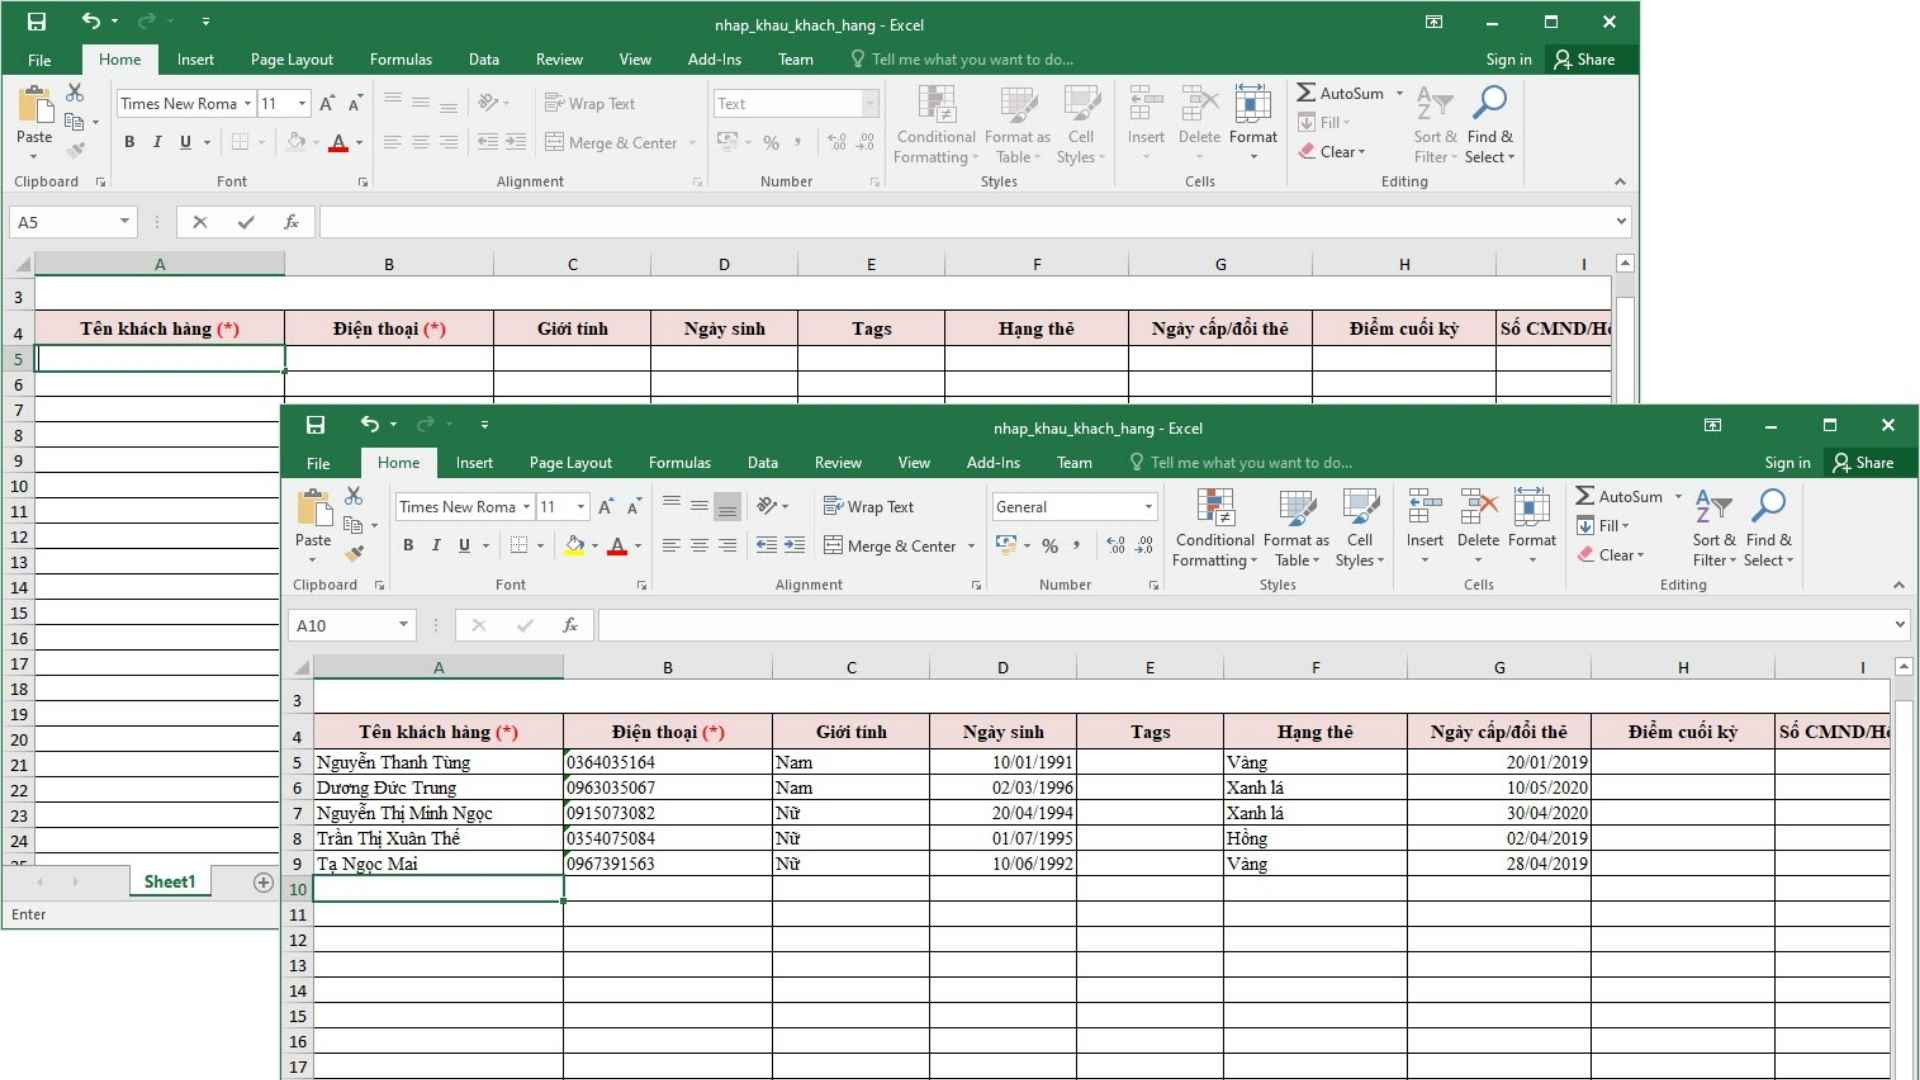Toggle italic formatting
Screen dimensions: 1920x1080
pyautogui.click(x=436, y=545)
